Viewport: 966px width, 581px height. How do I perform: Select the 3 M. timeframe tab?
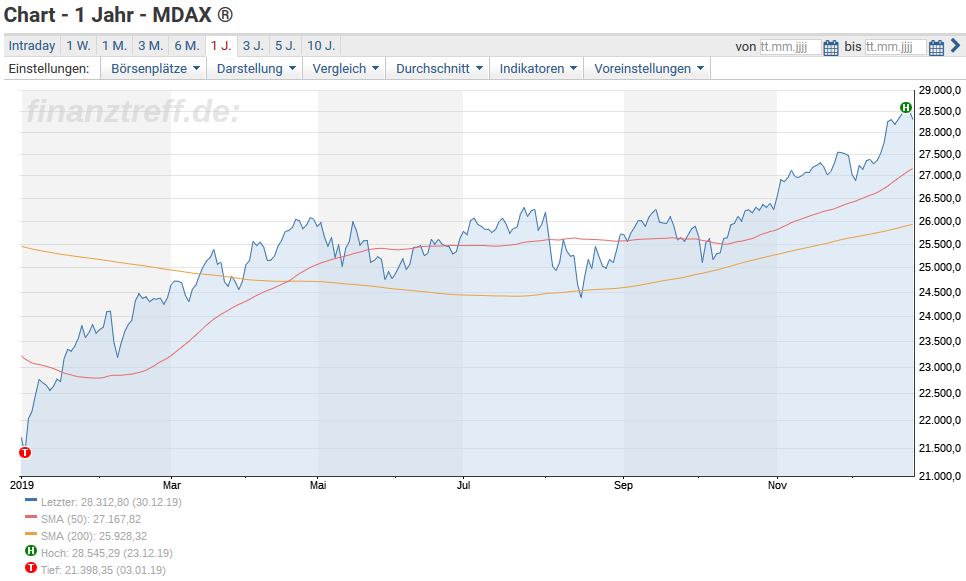150,46
